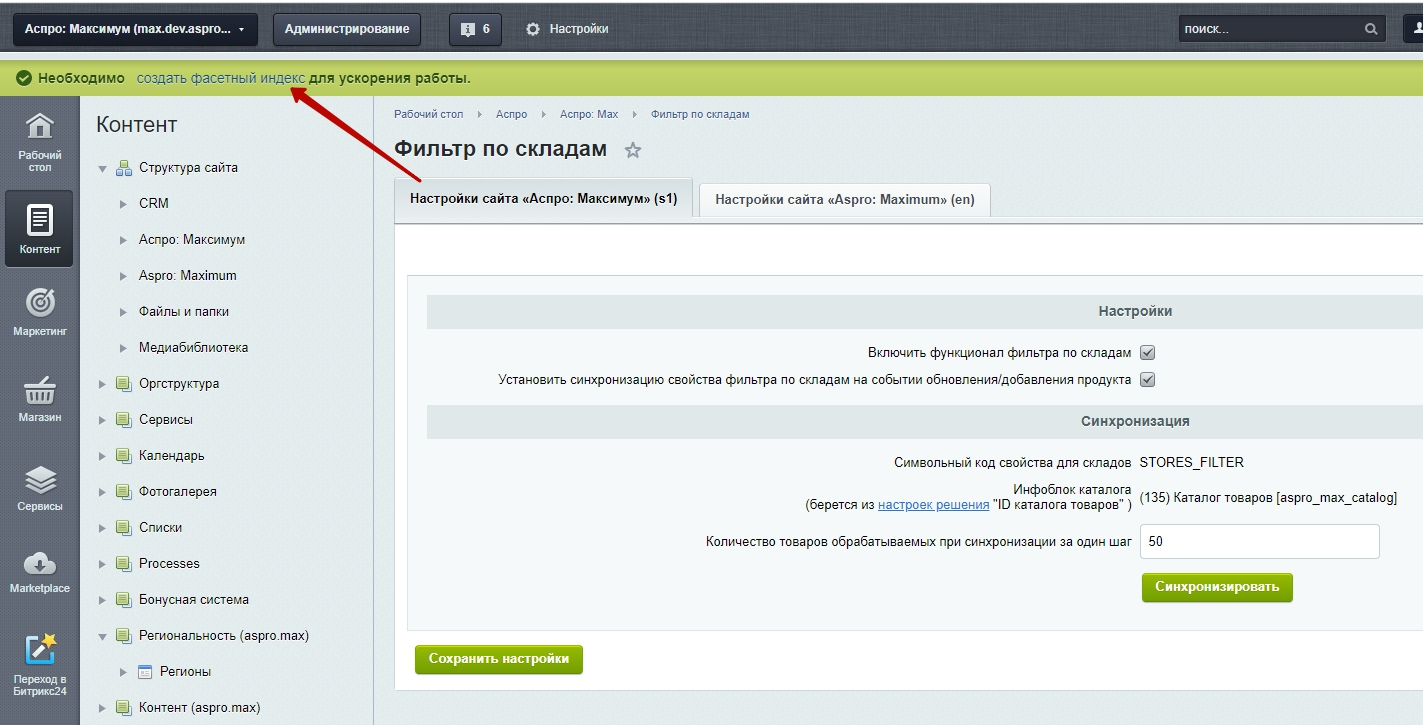The width and height of the screenshot is (1423, 725).
Task: Click Сохранить настройки button
Action: click(x=499, y=659)
